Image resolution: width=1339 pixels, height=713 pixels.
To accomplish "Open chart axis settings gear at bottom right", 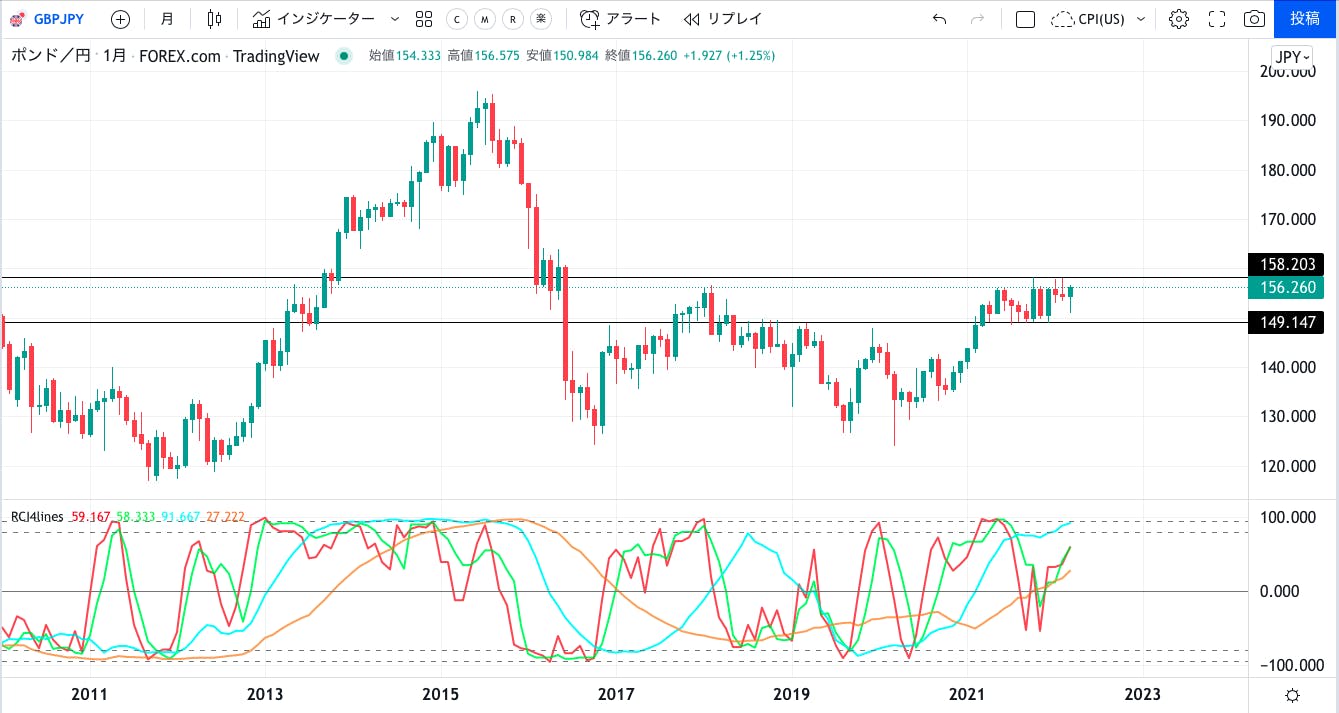I will click(x=1292, y=695).
